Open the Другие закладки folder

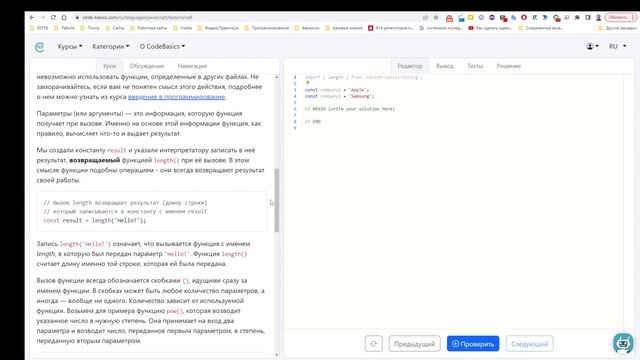click(x=617, y=28)
